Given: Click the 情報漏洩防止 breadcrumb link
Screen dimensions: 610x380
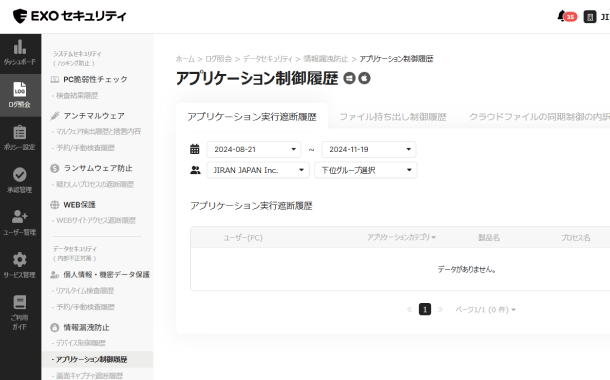Looking at the screenshot, I should 326,59.
